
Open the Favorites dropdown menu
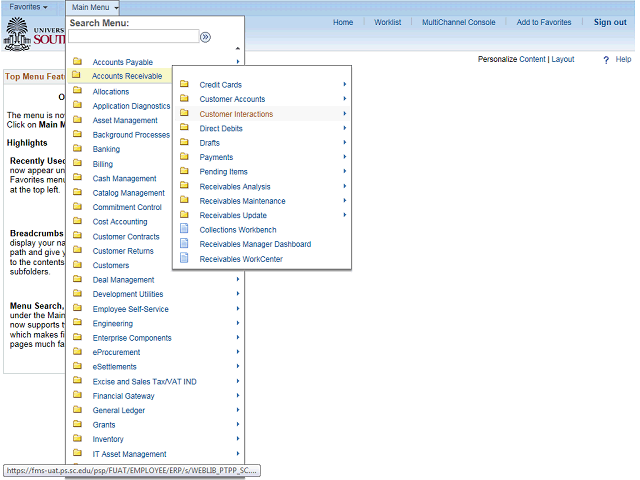[28, 7]
